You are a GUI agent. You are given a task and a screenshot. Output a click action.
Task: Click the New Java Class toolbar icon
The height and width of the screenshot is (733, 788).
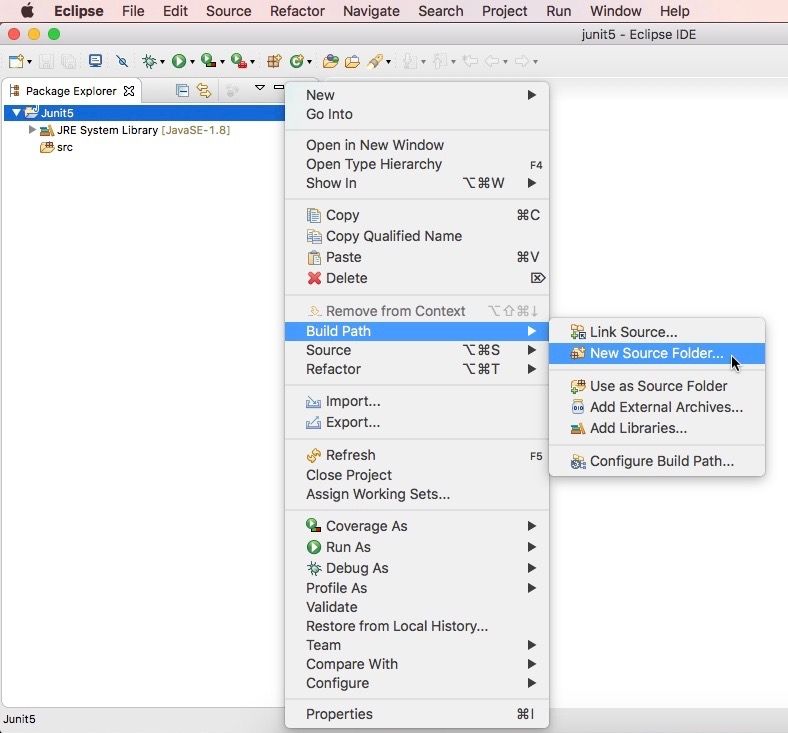(x=297, y=61)
